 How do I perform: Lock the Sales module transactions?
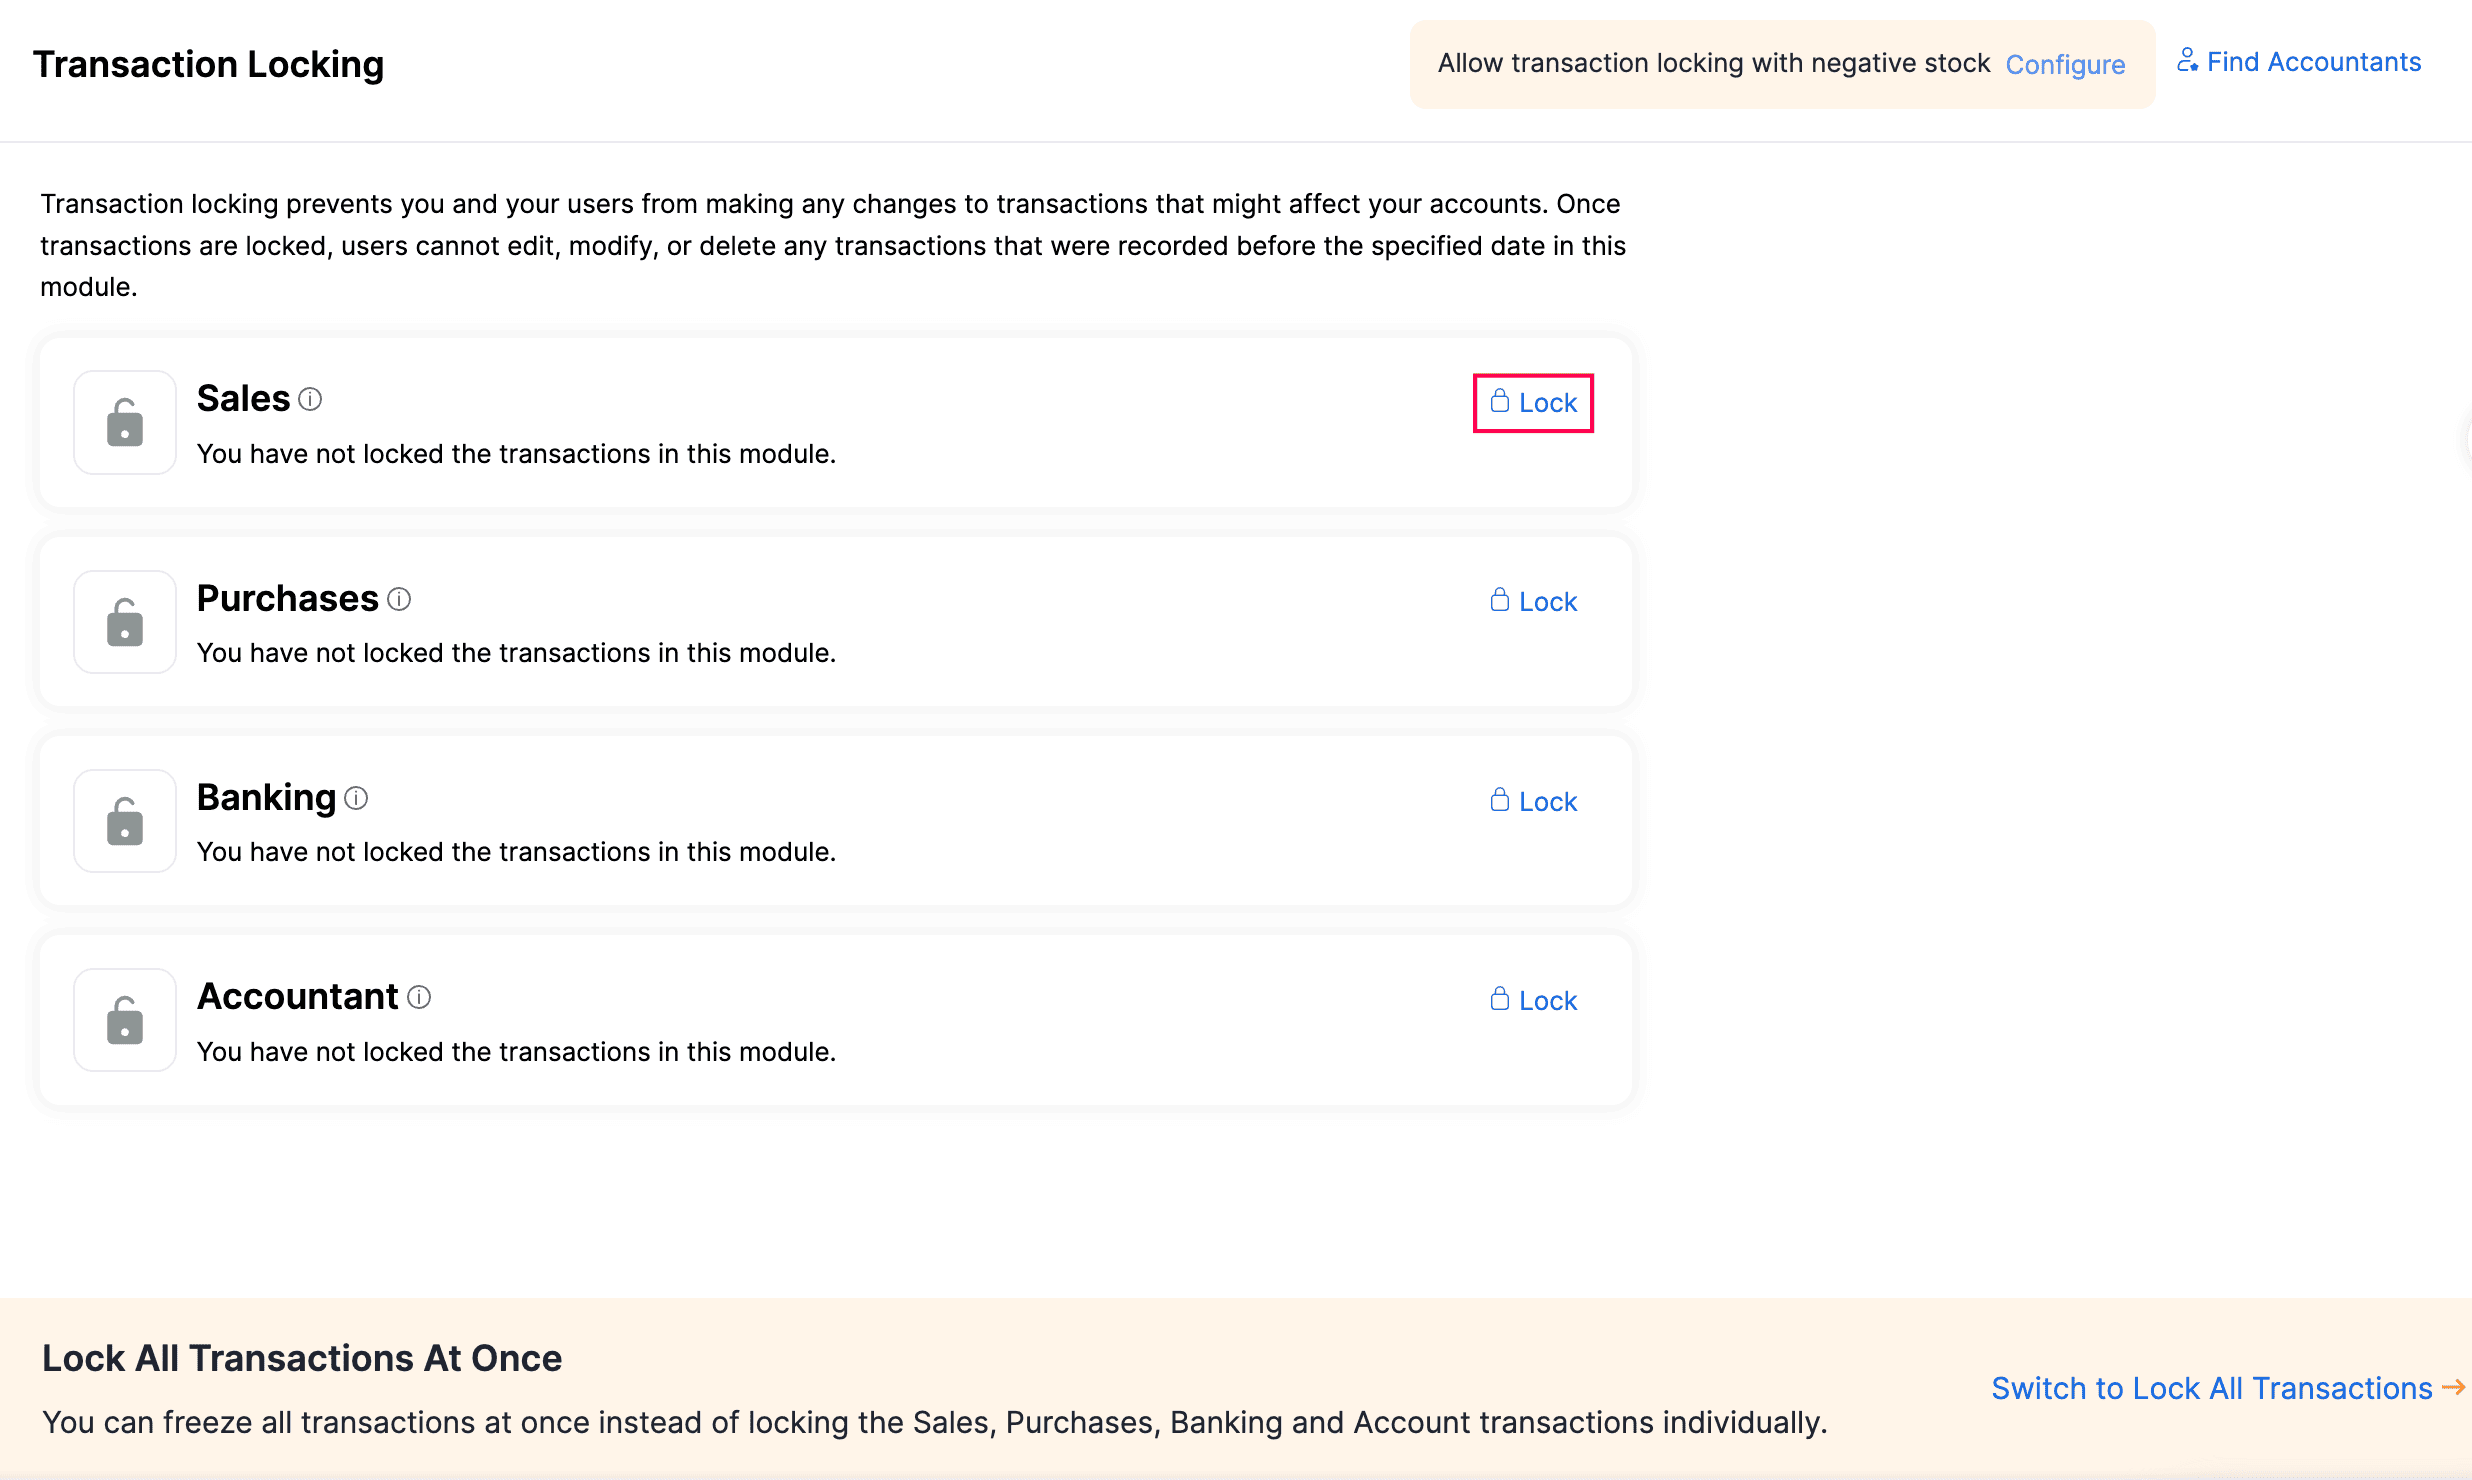point(1533,403)
